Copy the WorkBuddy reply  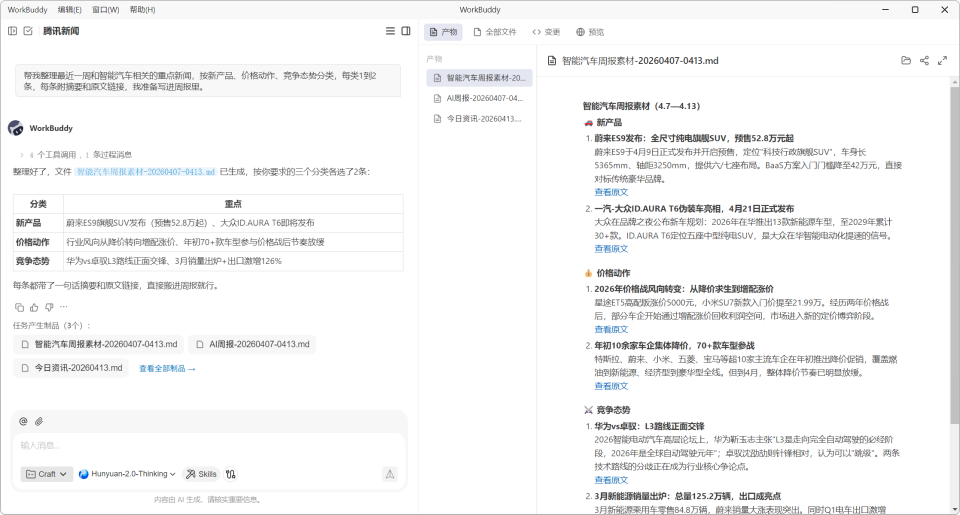pos(19,307)
